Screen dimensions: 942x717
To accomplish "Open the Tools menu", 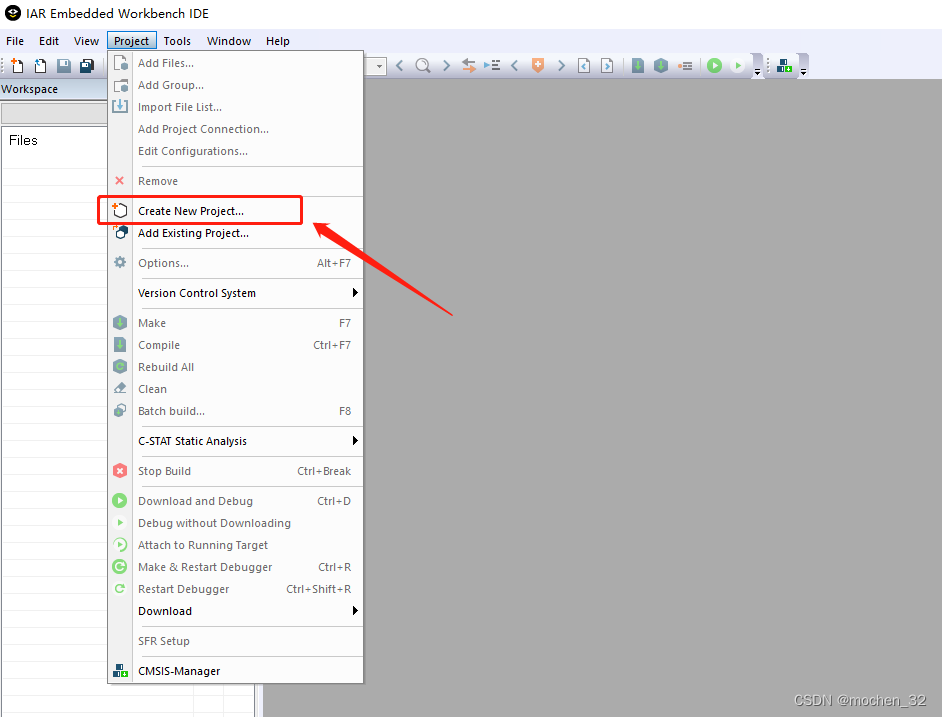I will pyautogui.click(x=177, y=41).
